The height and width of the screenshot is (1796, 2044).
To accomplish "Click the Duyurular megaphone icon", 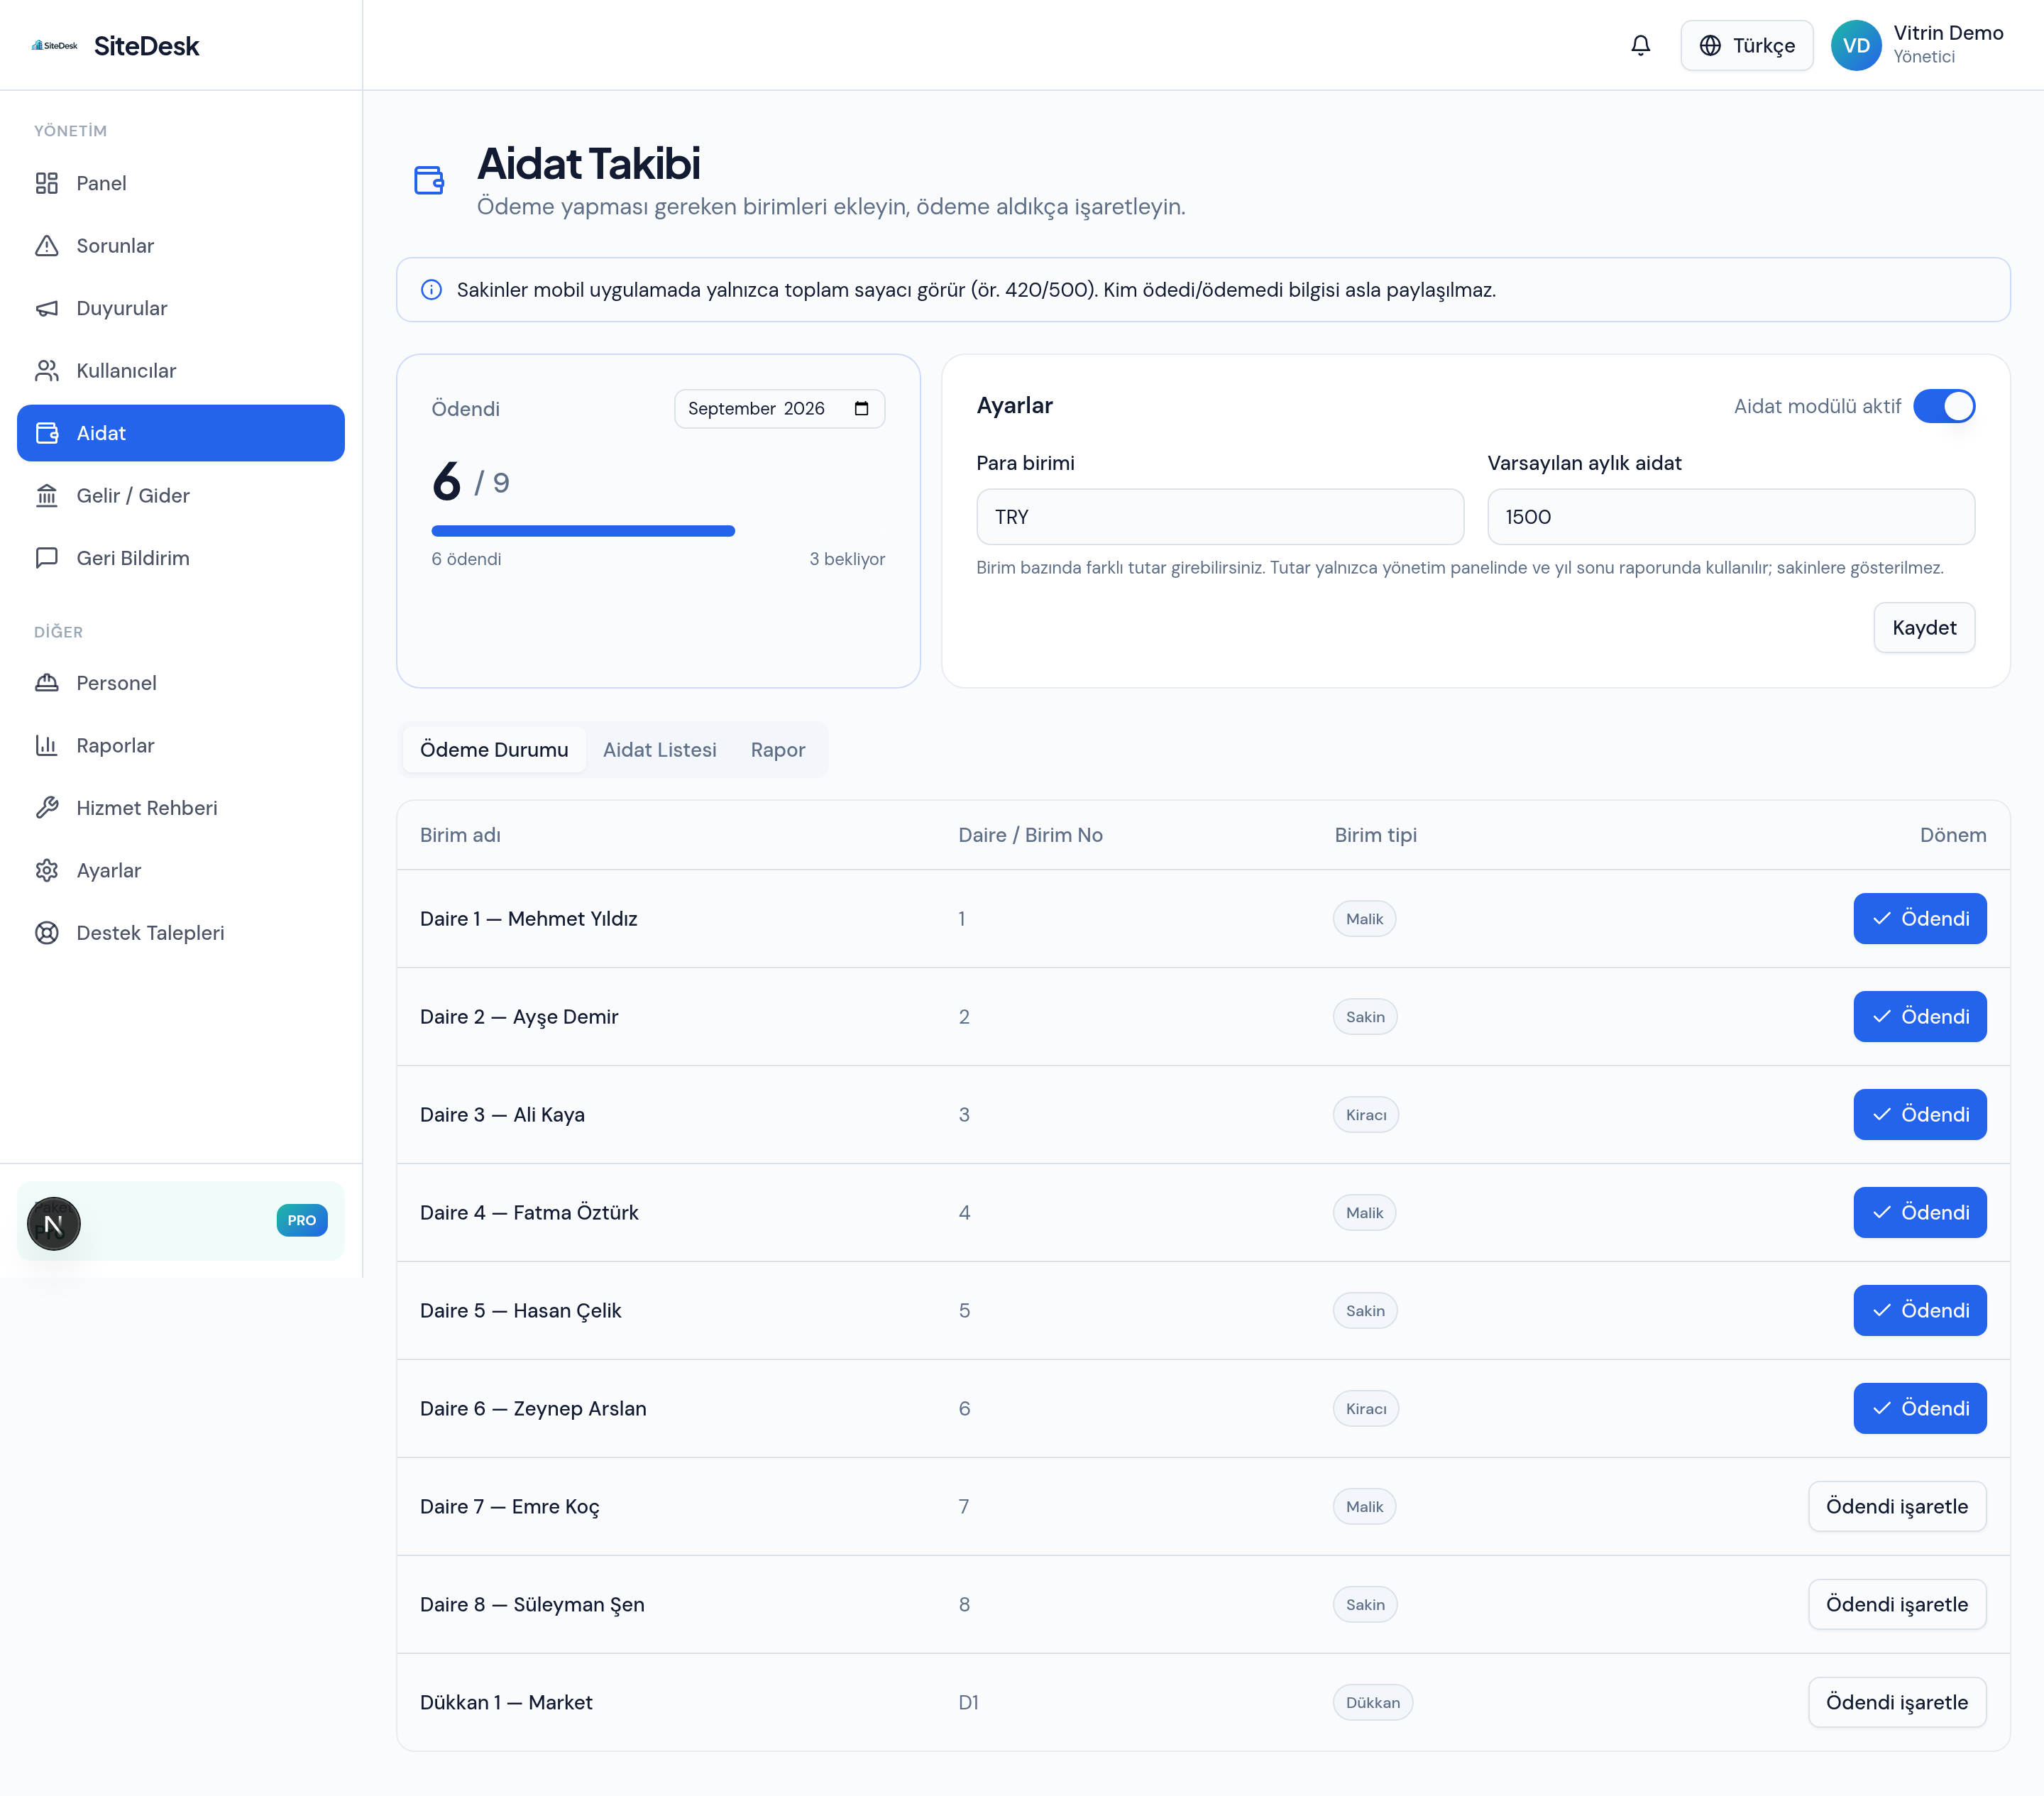I will coord(47,308).
